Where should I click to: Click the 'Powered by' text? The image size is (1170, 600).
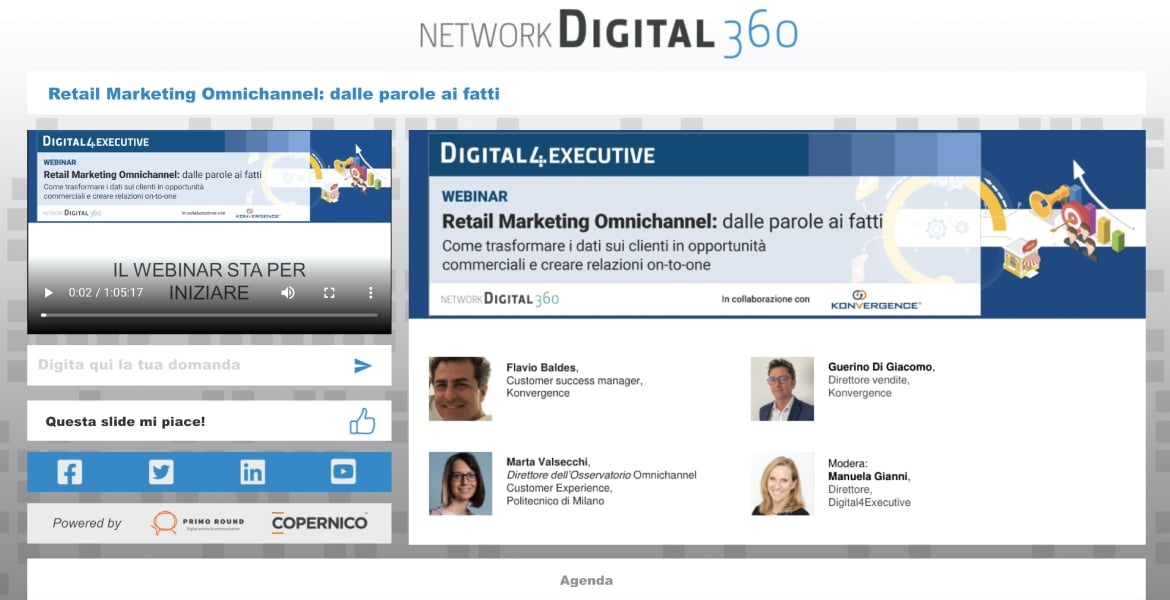click(x=87, y=523)
